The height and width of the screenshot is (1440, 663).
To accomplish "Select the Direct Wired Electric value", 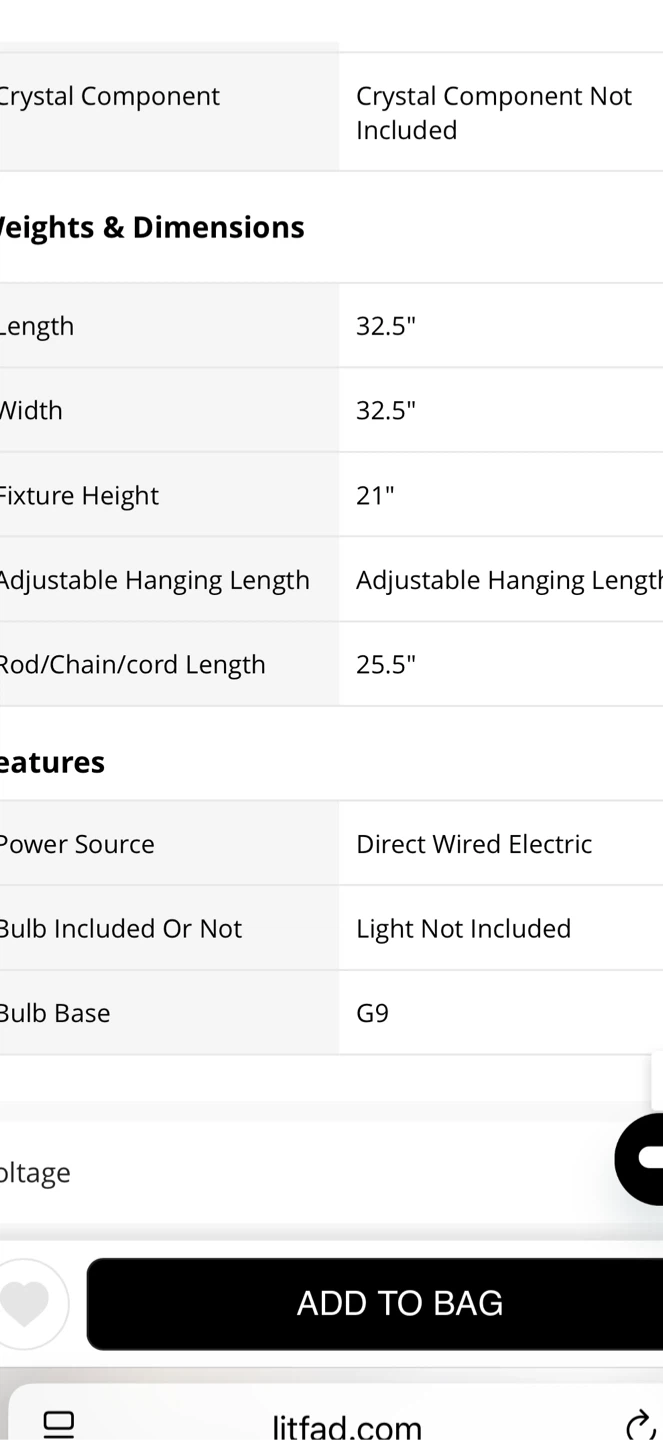I will [474, 844].
